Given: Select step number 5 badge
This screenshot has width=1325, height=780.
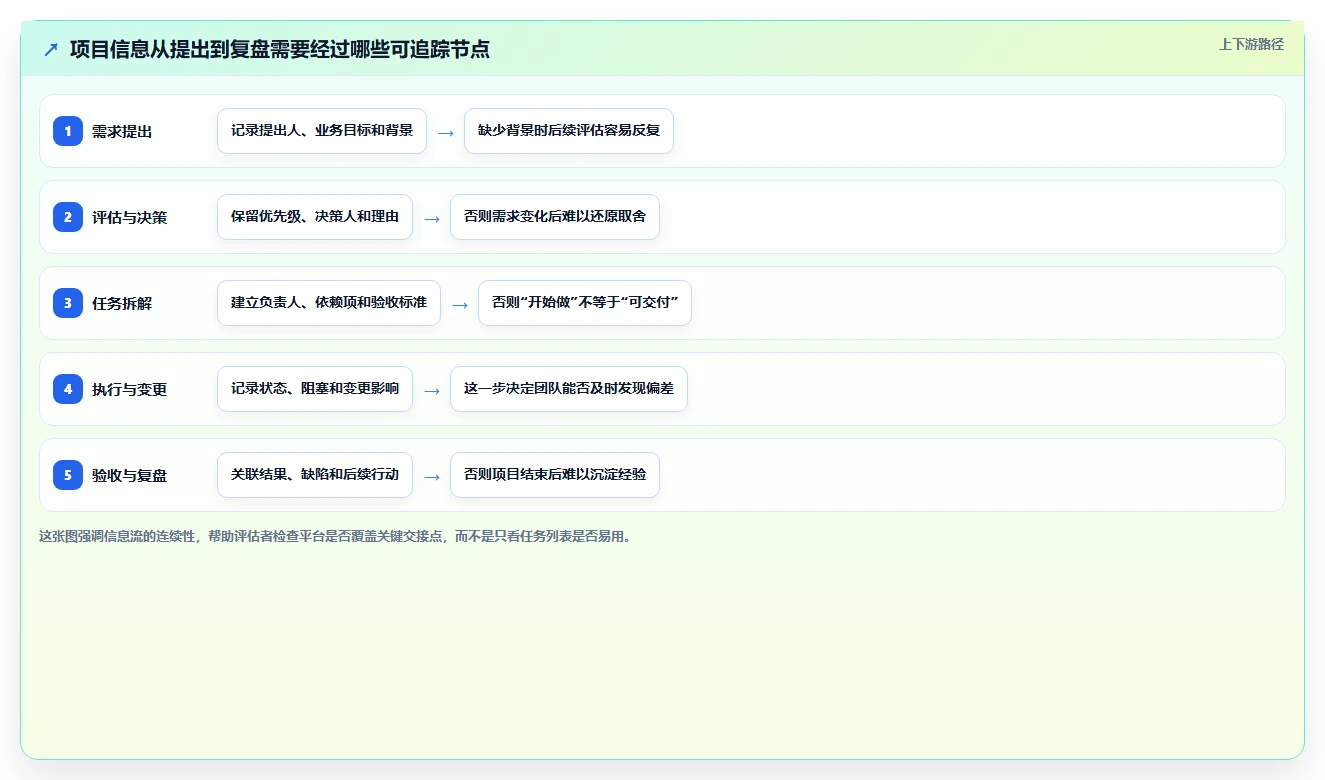Looking at the screenshot, I should [68, 475].
